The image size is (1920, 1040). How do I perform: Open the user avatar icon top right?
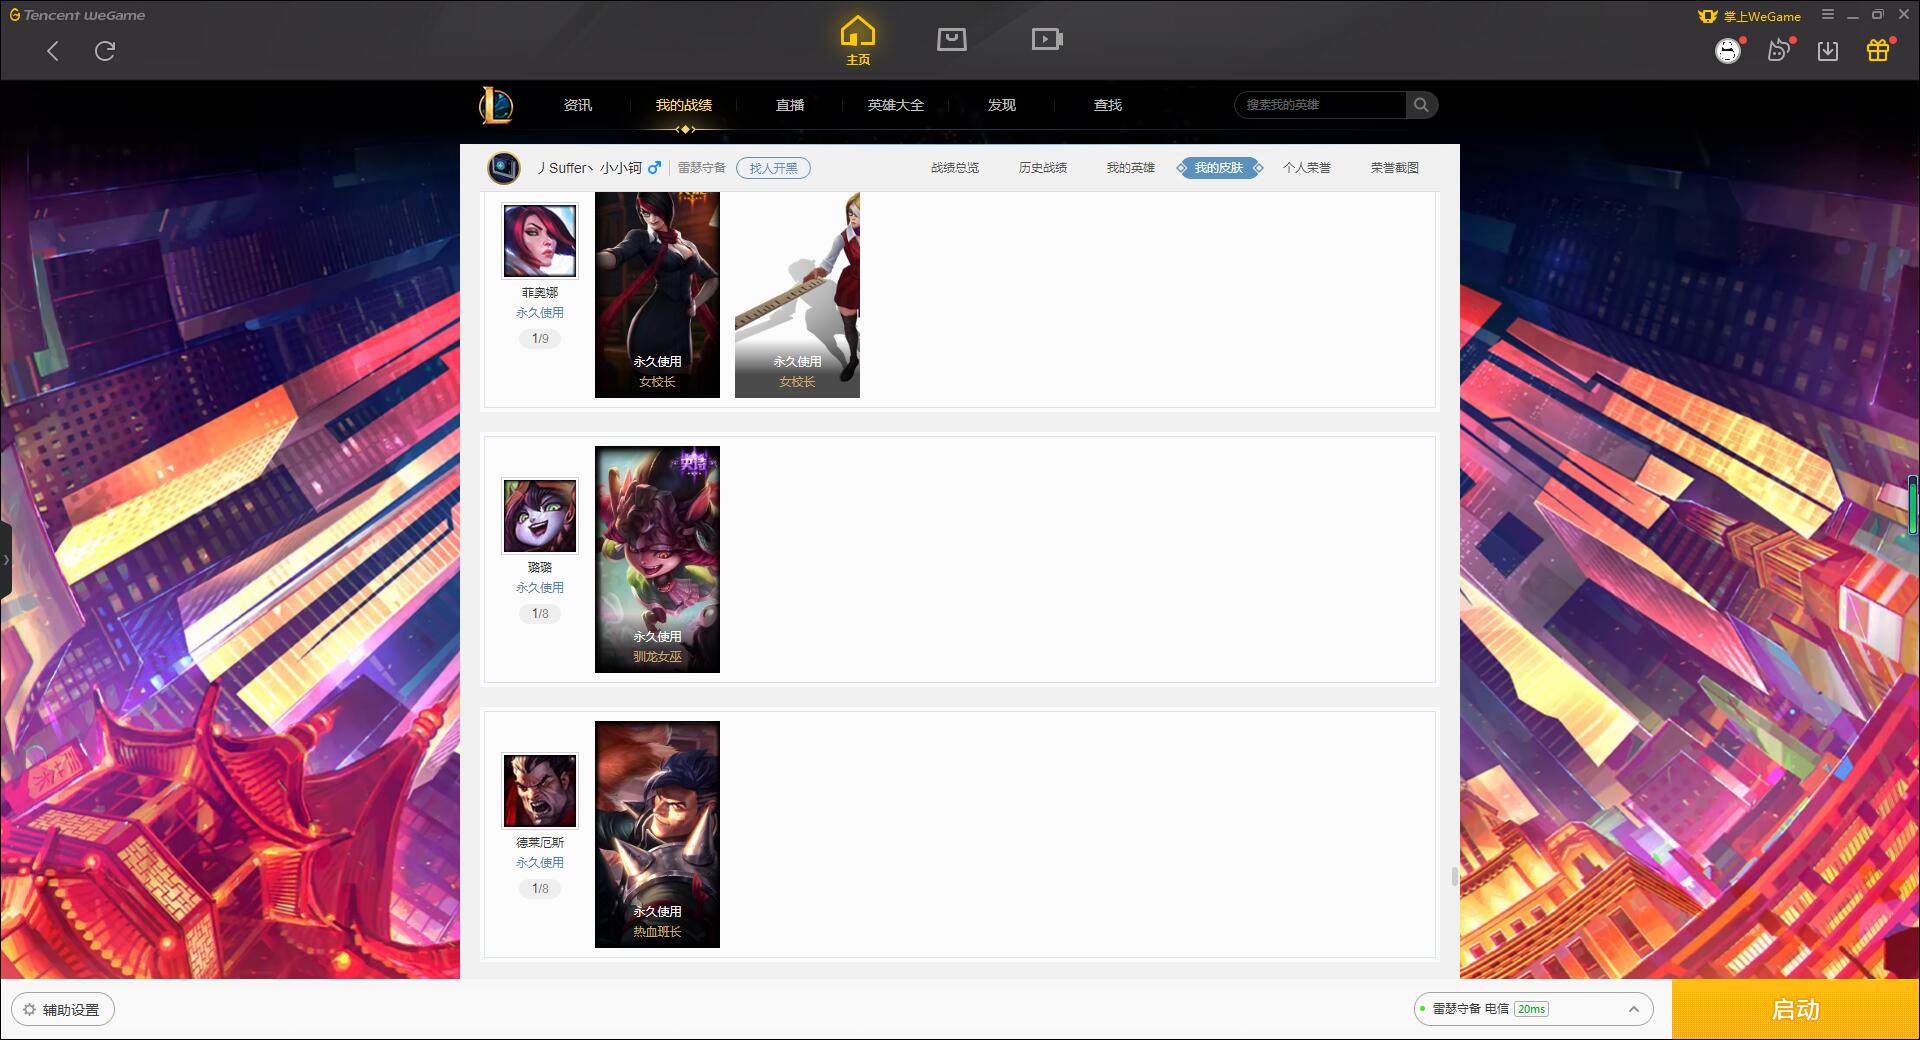coord(1727,51)
